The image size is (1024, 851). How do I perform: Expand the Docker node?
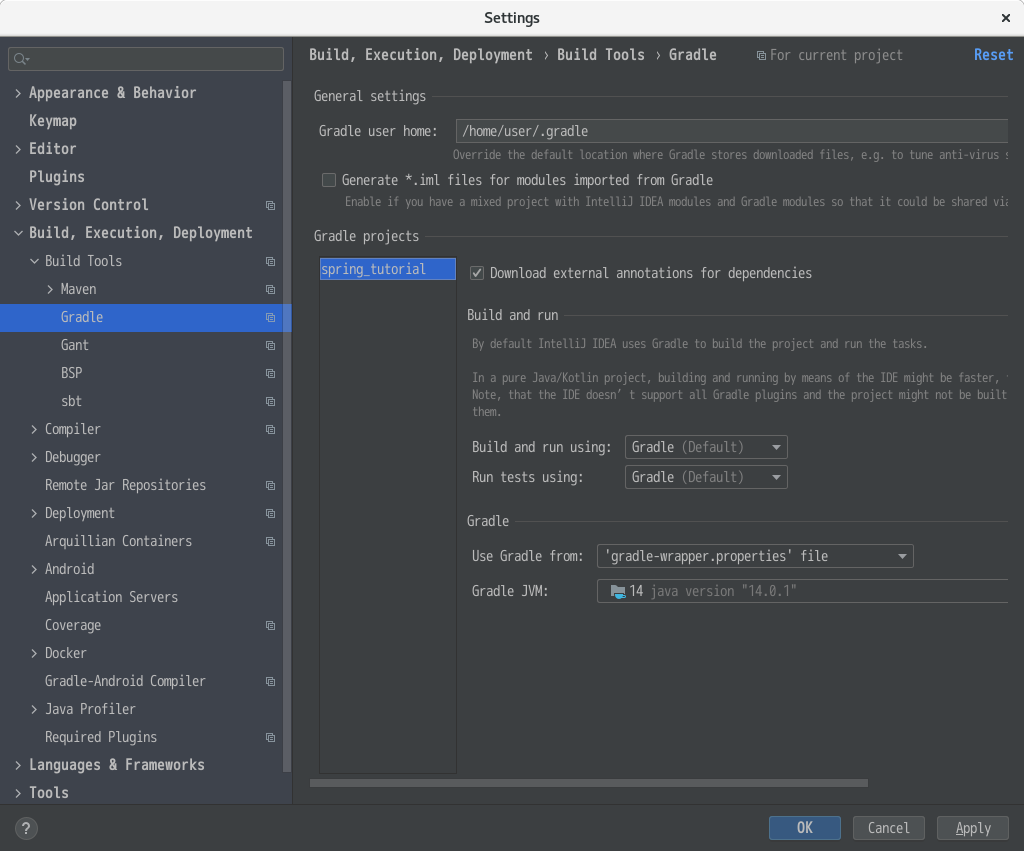34,654
